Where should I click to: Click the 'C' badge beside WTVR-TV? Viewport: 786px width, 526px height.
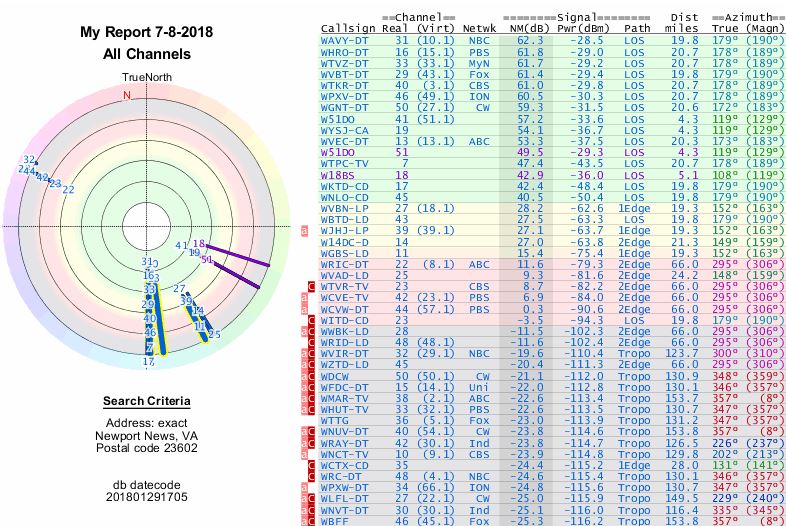point(311,286)
